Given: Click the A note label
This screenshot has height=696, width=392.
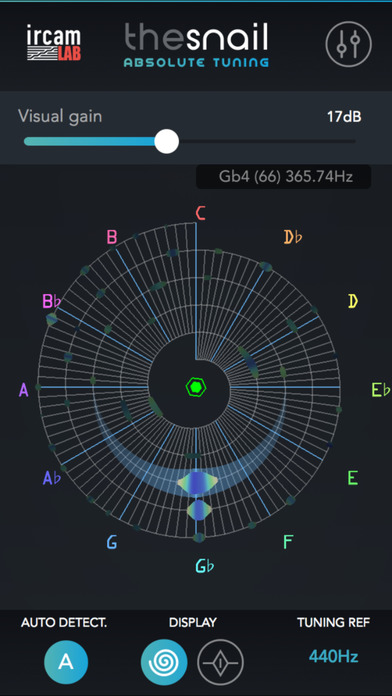Looking at the screenshot, I should (24, 390).
